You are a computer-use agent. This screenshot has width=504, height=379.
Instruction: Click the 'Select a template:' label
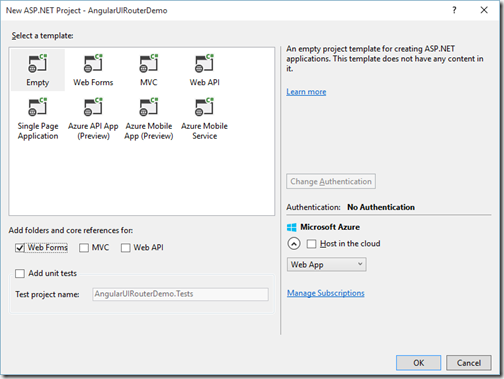click(x=42, y=36)
